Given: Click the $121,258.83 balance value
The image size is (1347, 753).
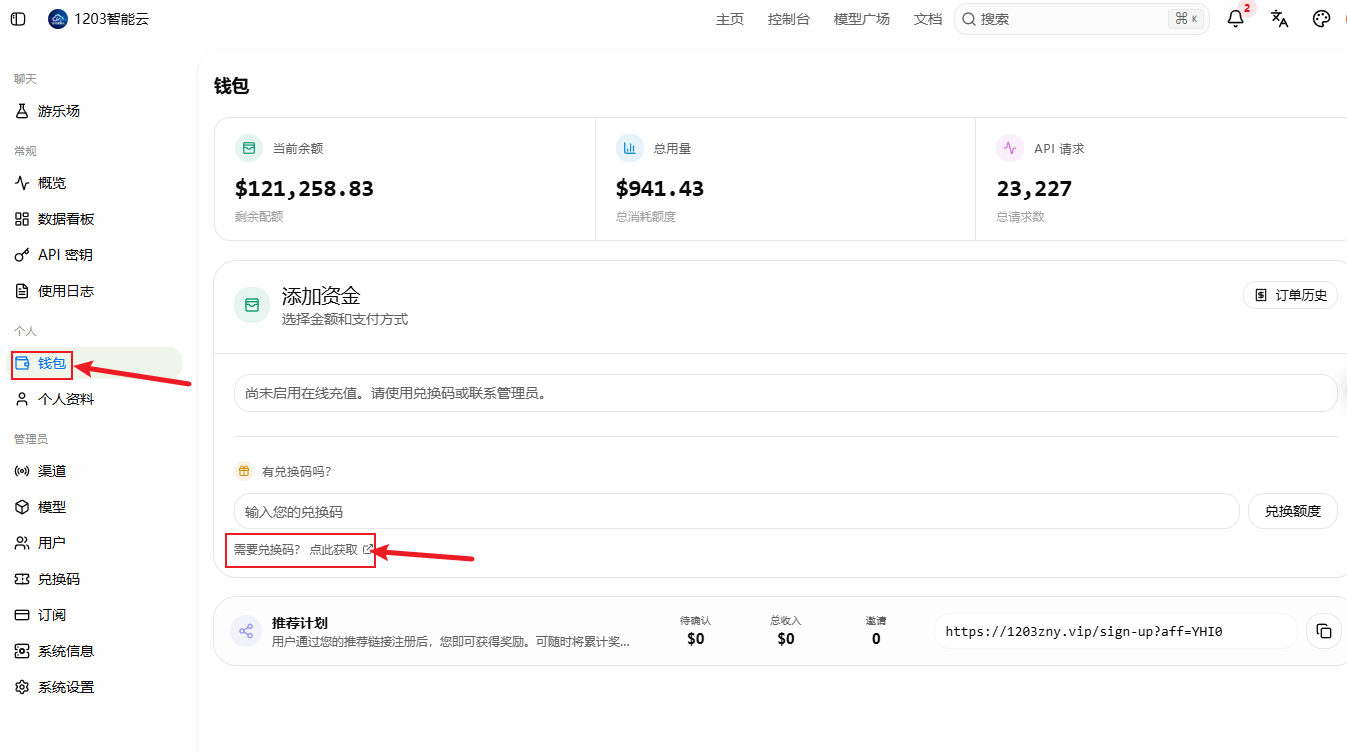Looking at the screenshot, I should tap(304, 188).
